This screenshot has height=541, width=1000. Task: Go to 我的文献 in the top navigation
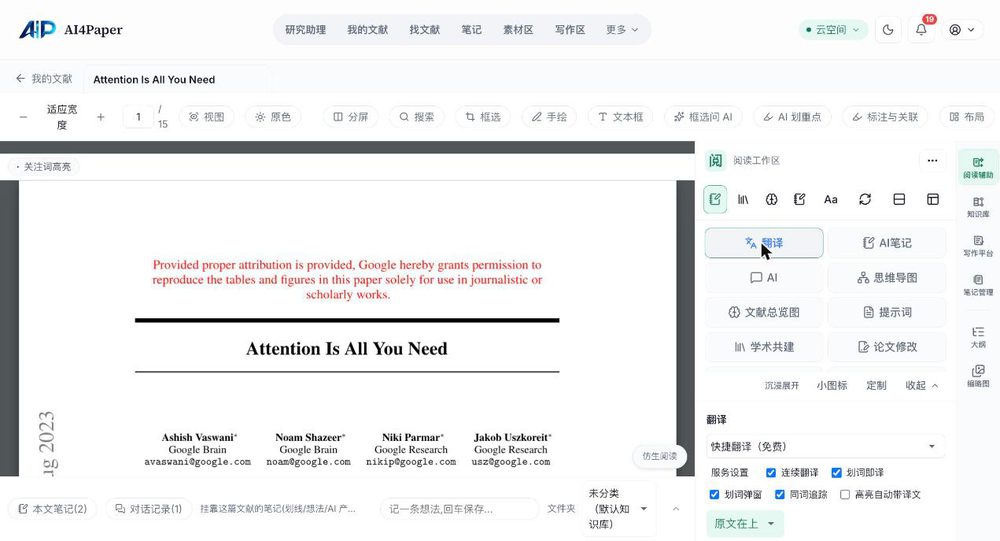click(x=367, y=29)
